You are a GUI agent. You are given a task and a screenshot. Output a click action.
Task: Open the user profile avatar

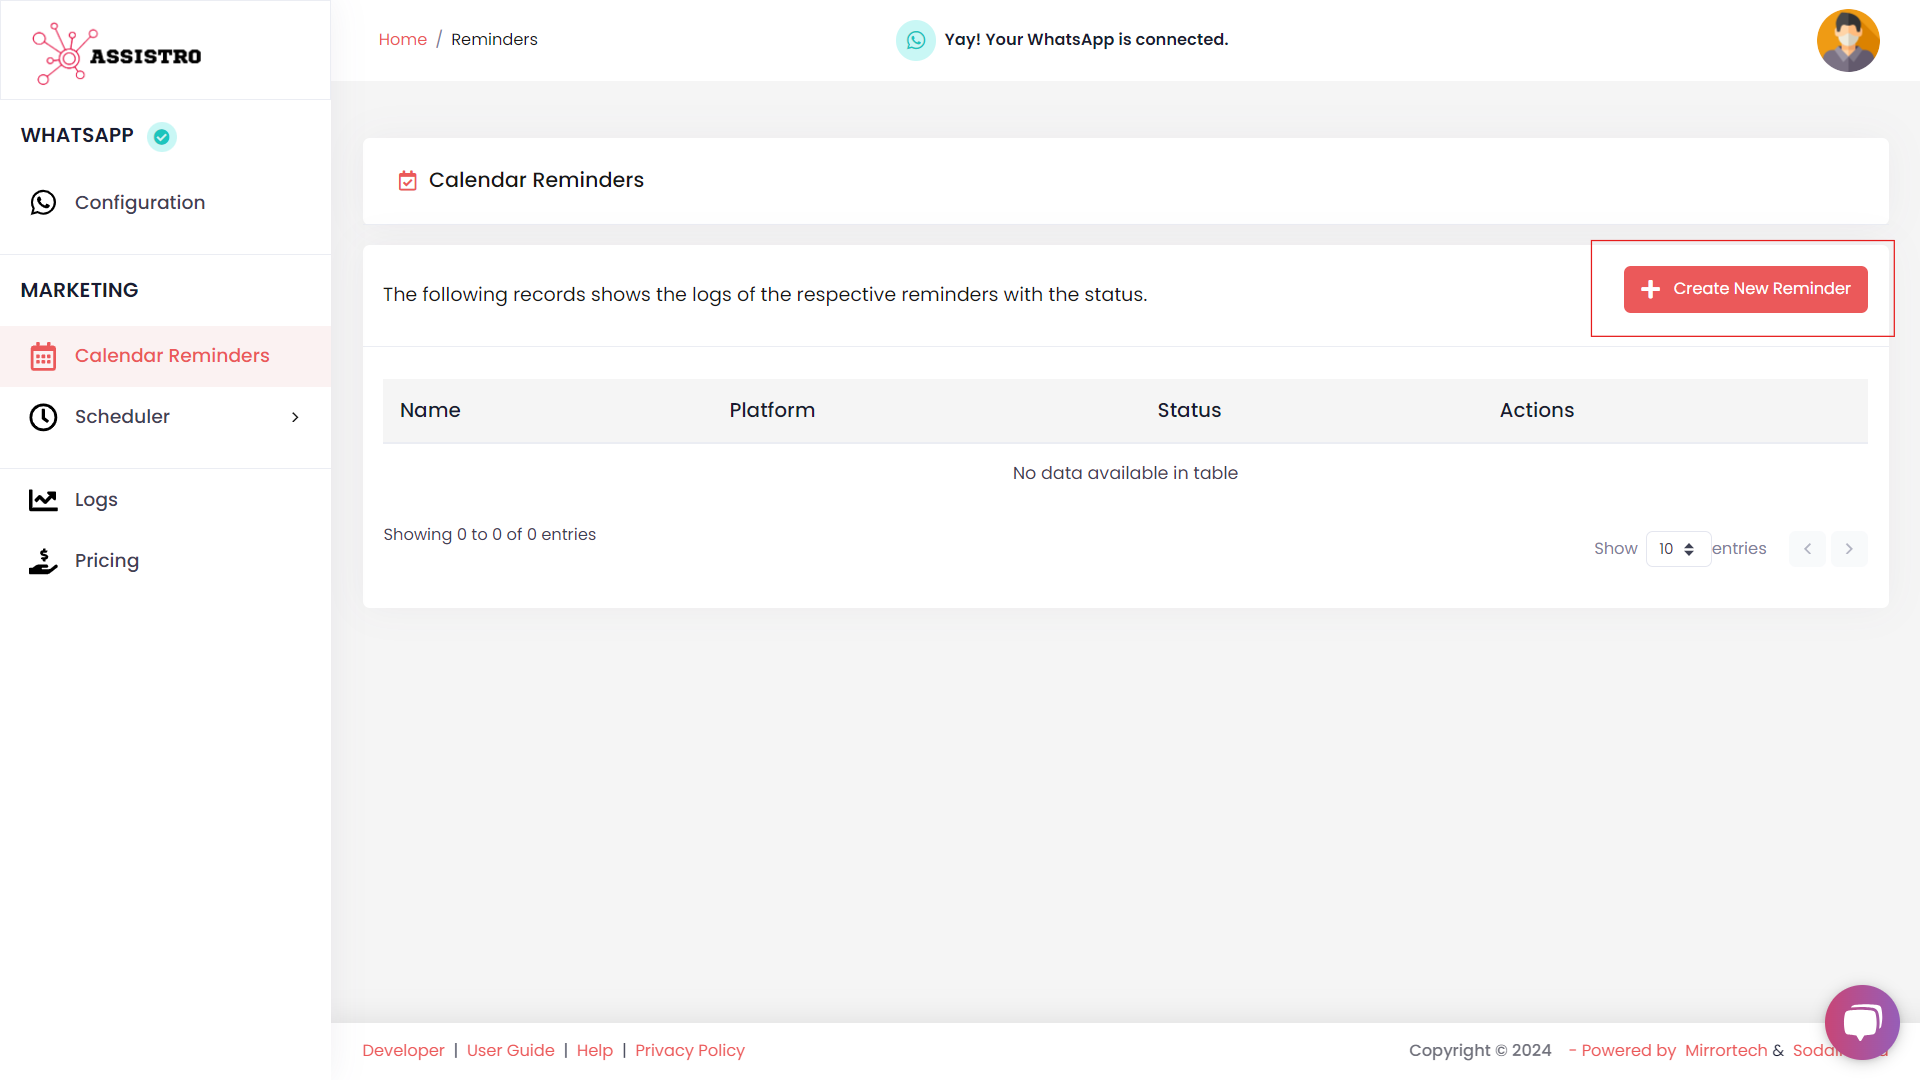(1847, 41)
